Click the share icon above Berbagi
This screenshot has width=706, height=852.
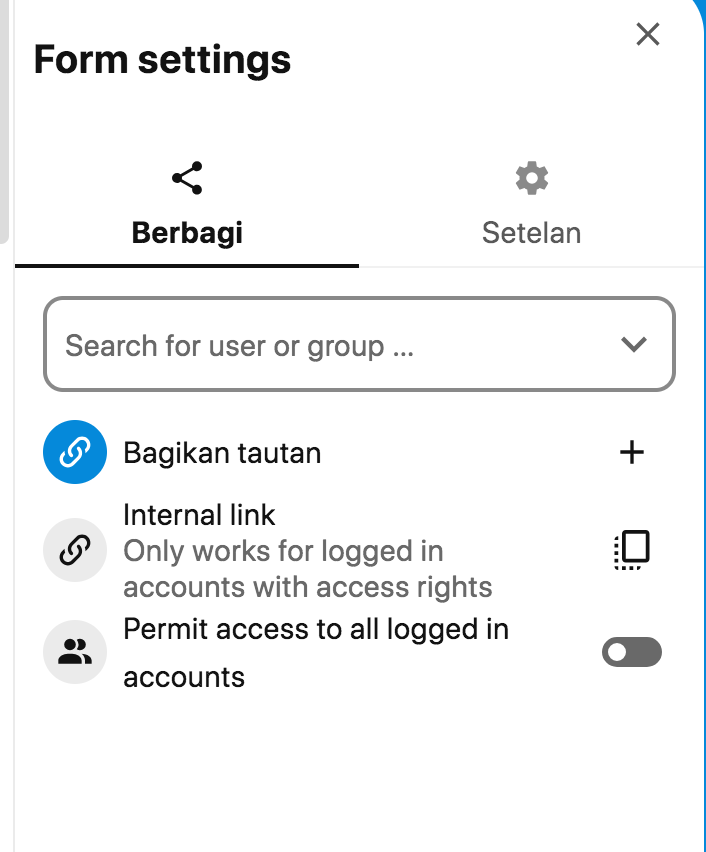tap(187, 178)
